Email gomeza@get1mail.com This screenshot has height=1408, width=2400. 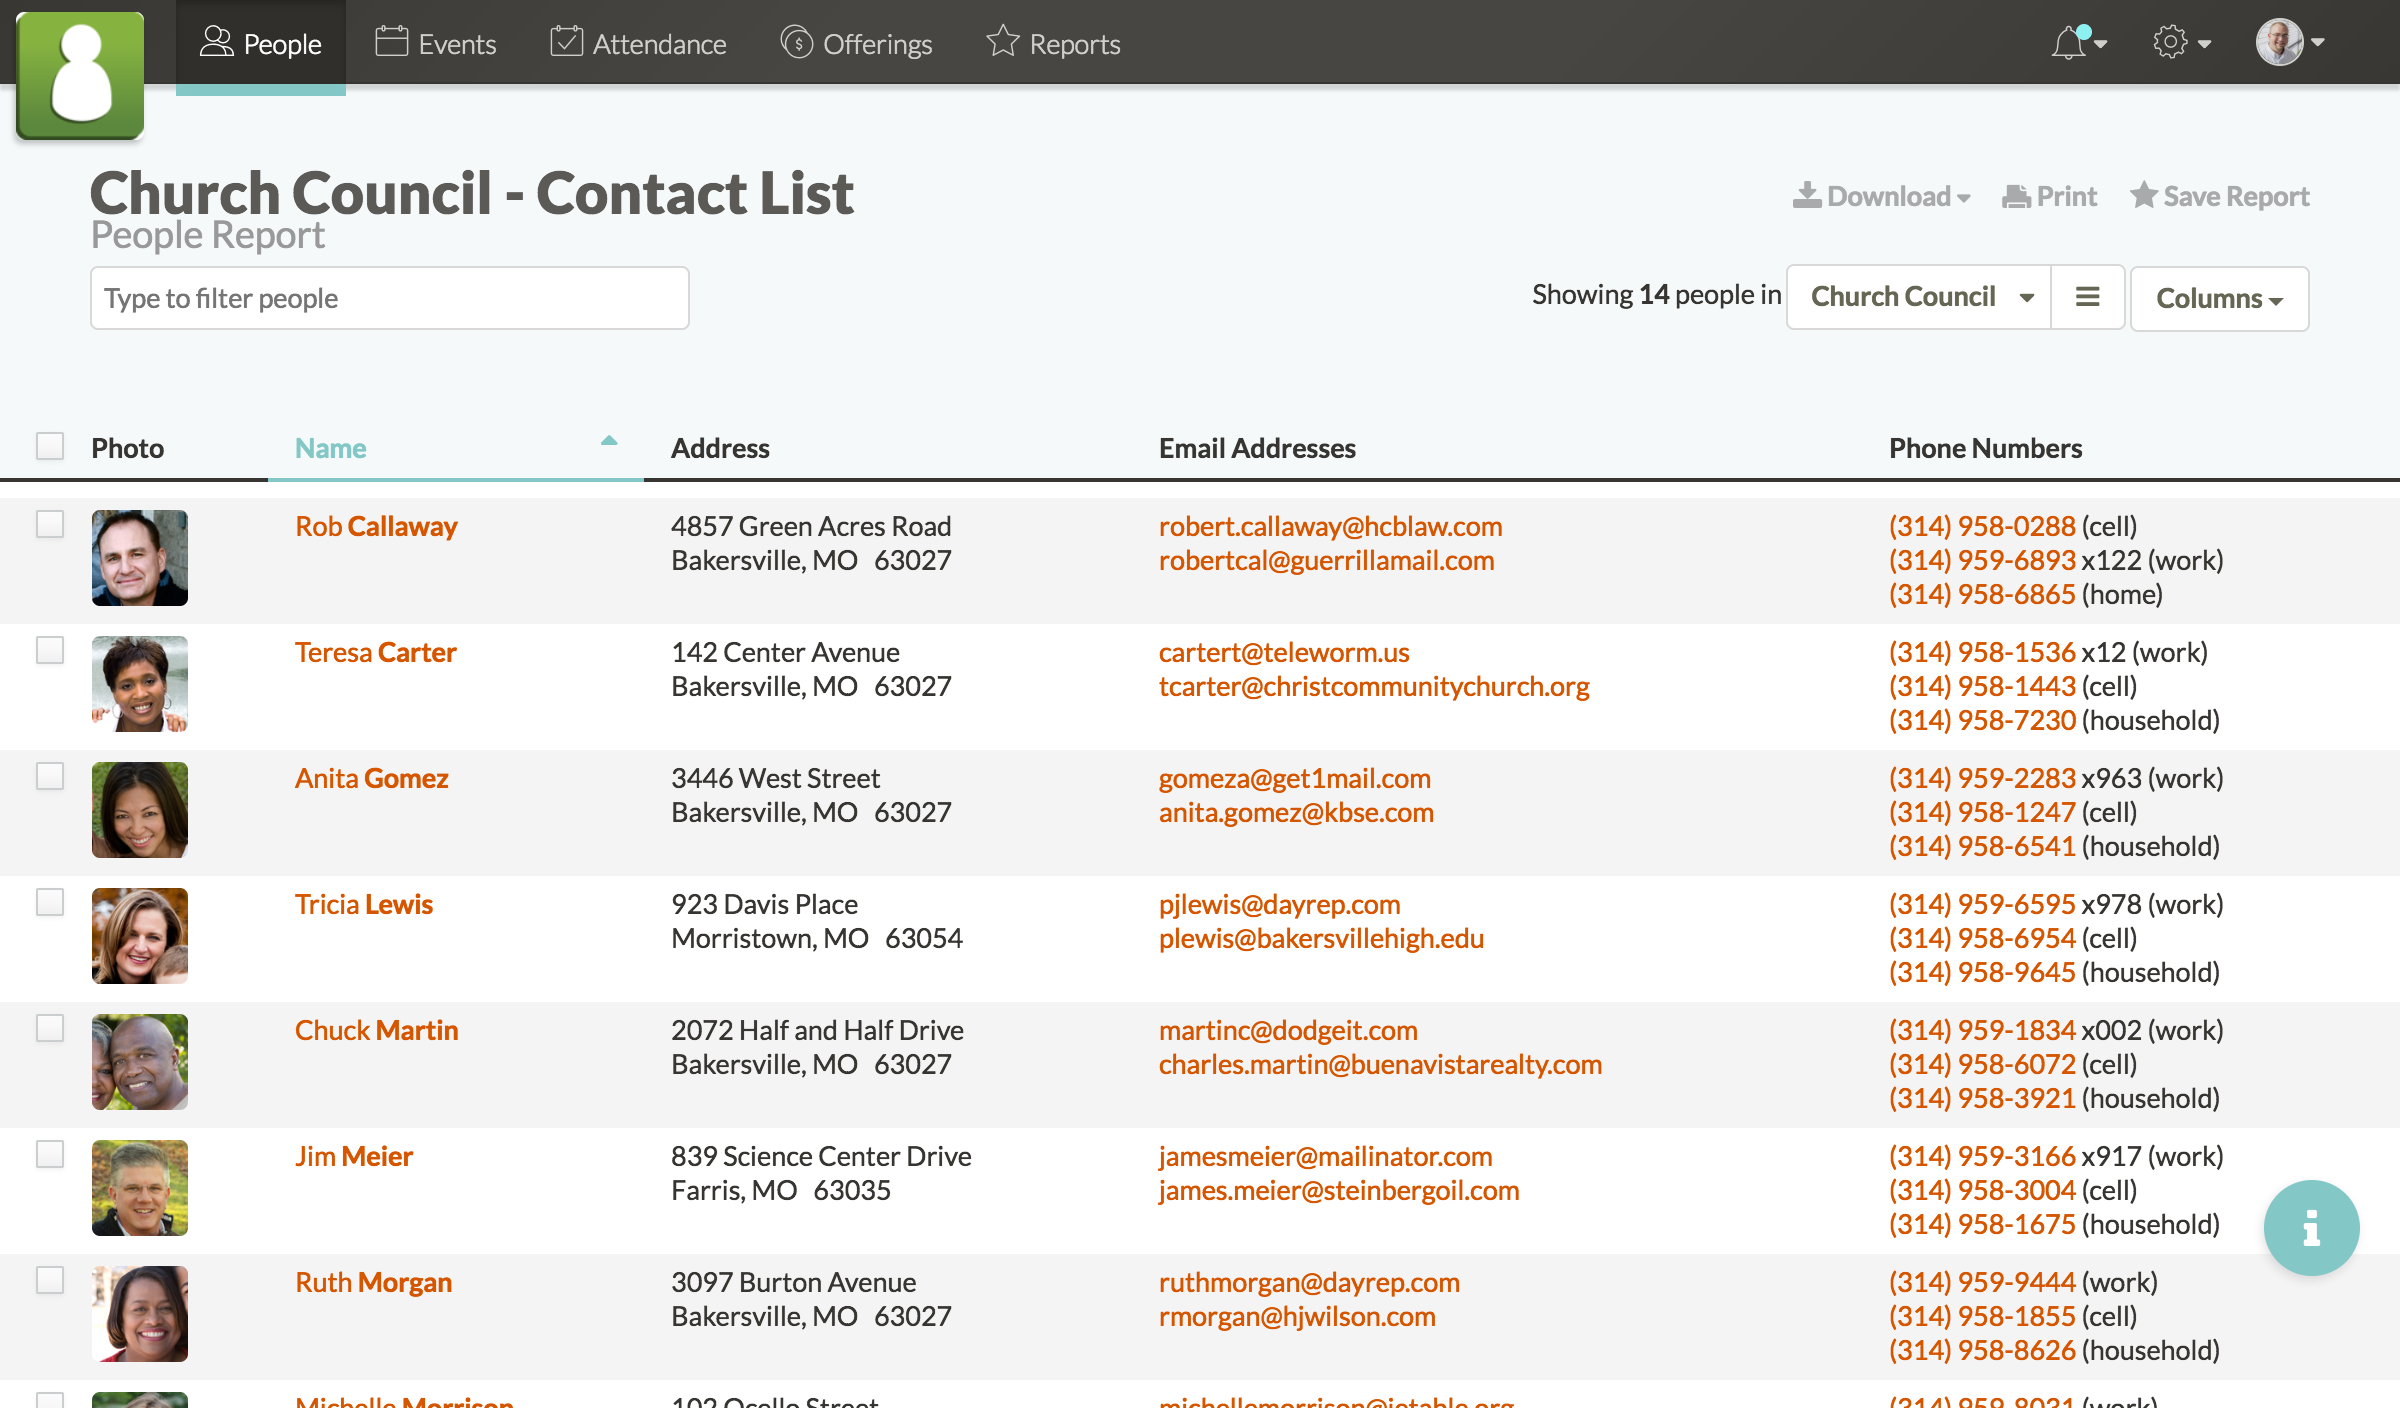point(1295,778)
